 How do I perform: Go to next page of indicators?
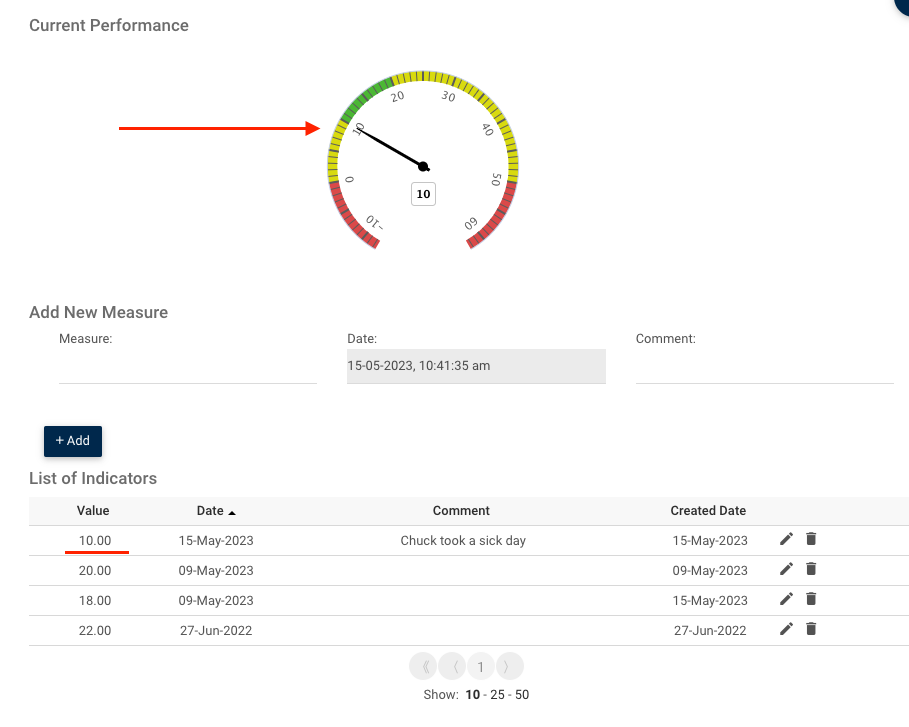pos(508,667)
